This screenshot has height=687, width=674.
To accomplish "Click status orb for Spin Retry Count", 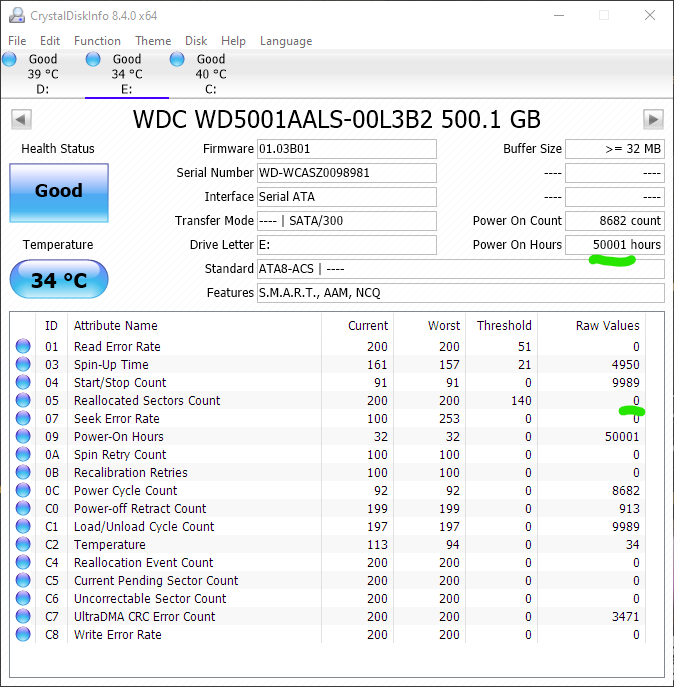I will [23, 454].
